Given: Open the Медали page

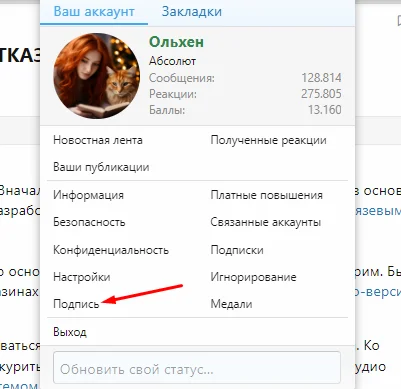Looking at the screenshot, I should [231, 304].
